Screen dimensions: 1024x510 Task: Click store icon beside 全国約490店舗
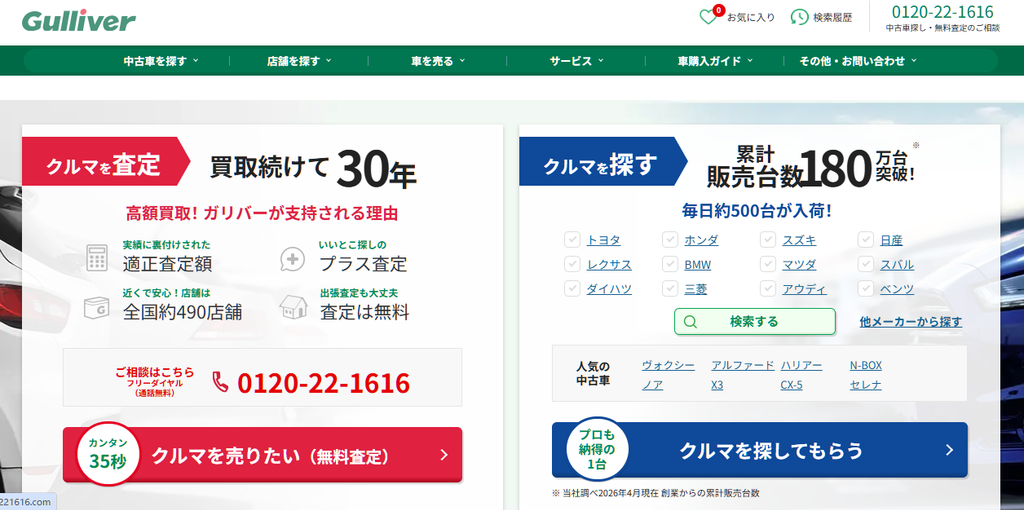click(97, 308)
